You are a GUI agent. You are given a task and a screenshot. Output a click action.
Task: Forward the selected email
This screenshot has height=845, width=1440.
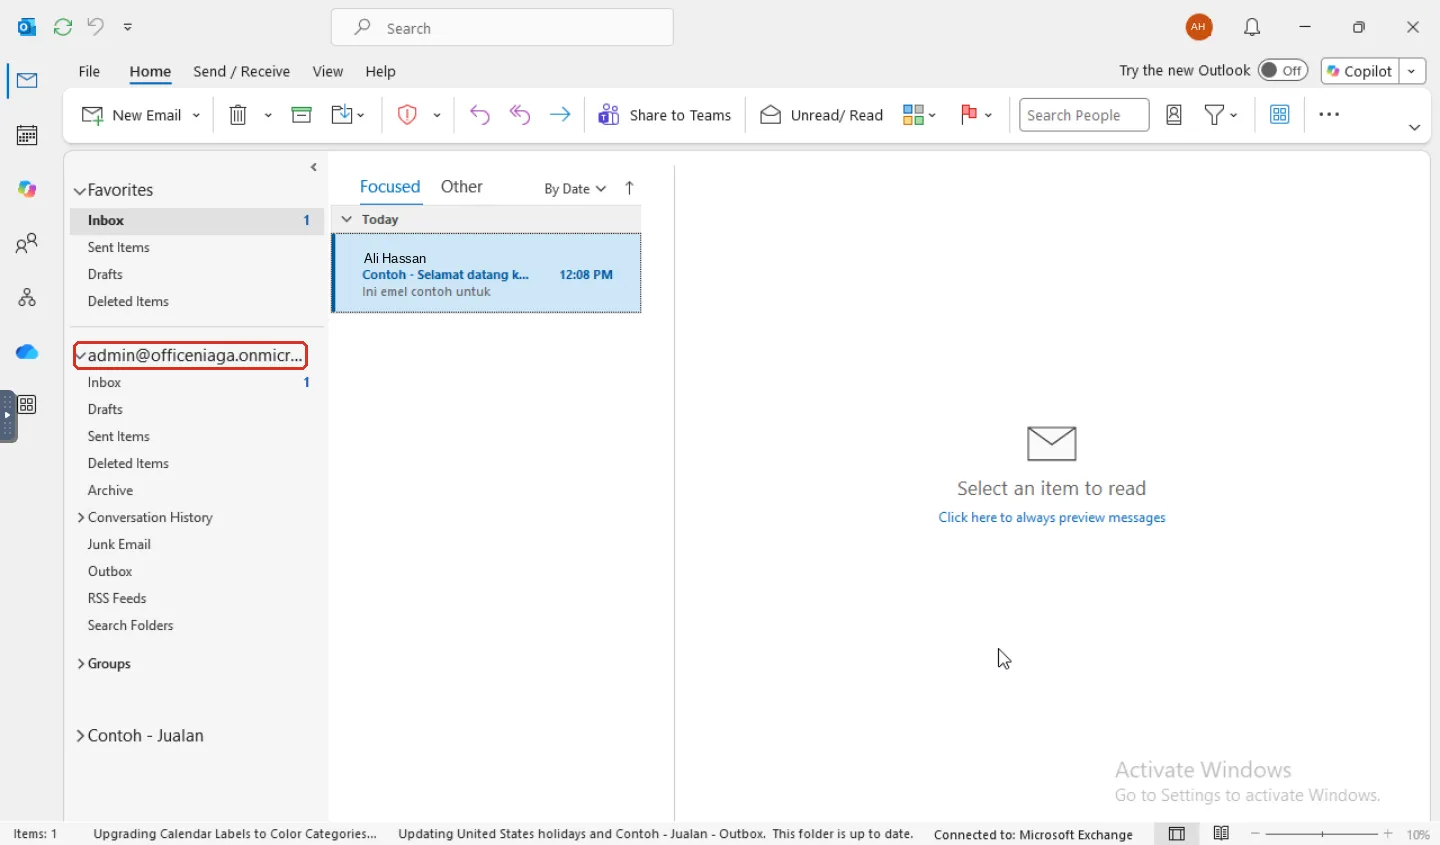[x=560, y=115]
